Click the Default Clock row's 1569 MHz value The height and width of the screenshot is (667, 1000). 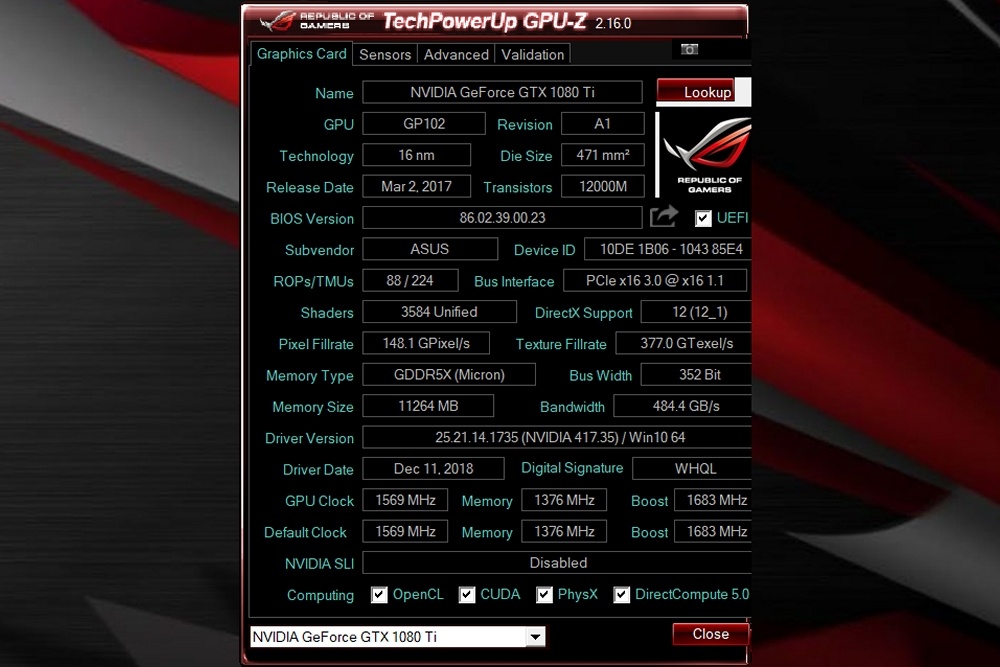(405, 531)
